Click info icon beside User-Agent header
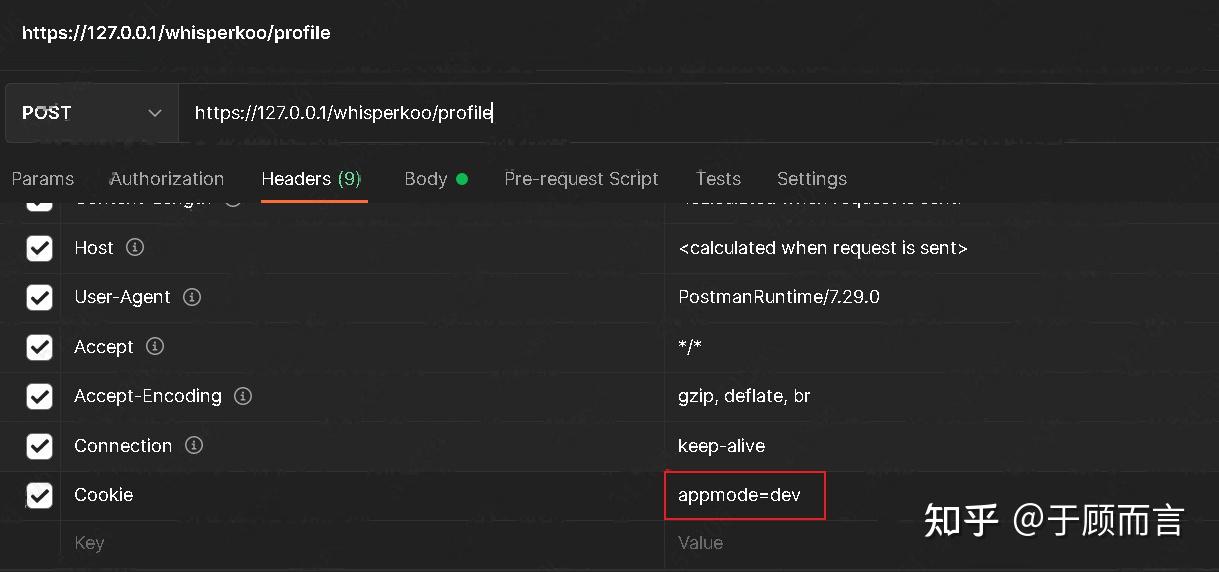This screenshot has height=572, width=1219. point(192,297)
